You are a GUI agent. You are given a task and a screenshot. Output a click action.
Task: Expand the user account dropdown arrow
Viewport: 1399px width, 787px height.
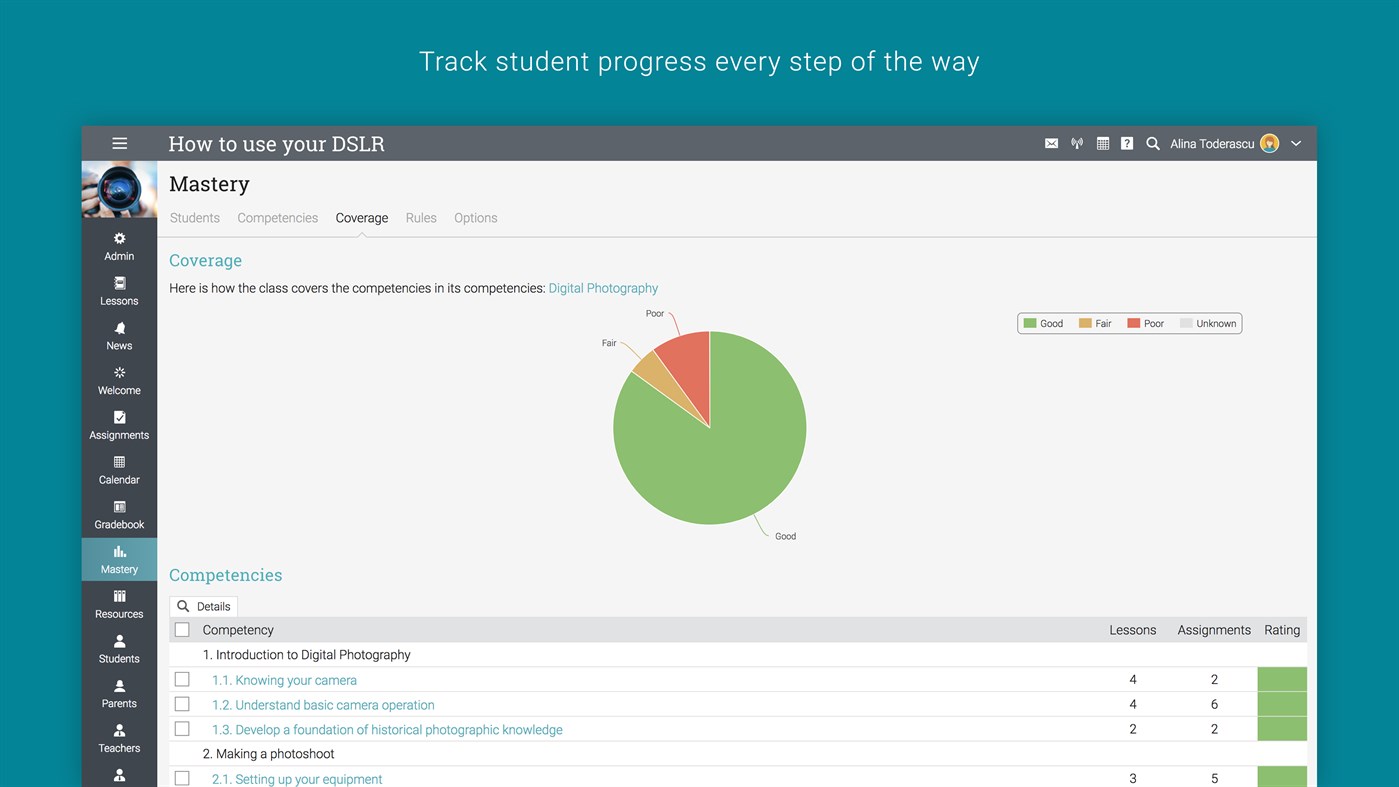coord(1296,144)
